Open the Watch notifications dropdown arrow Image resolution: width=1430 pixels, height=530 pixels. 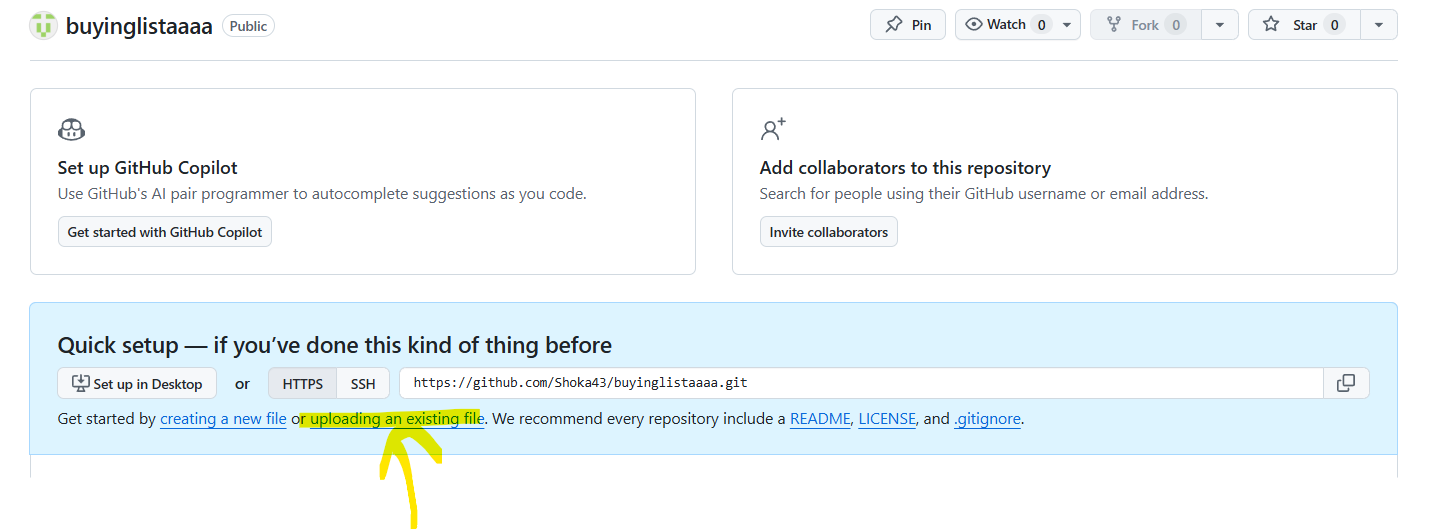[1068, 25]
